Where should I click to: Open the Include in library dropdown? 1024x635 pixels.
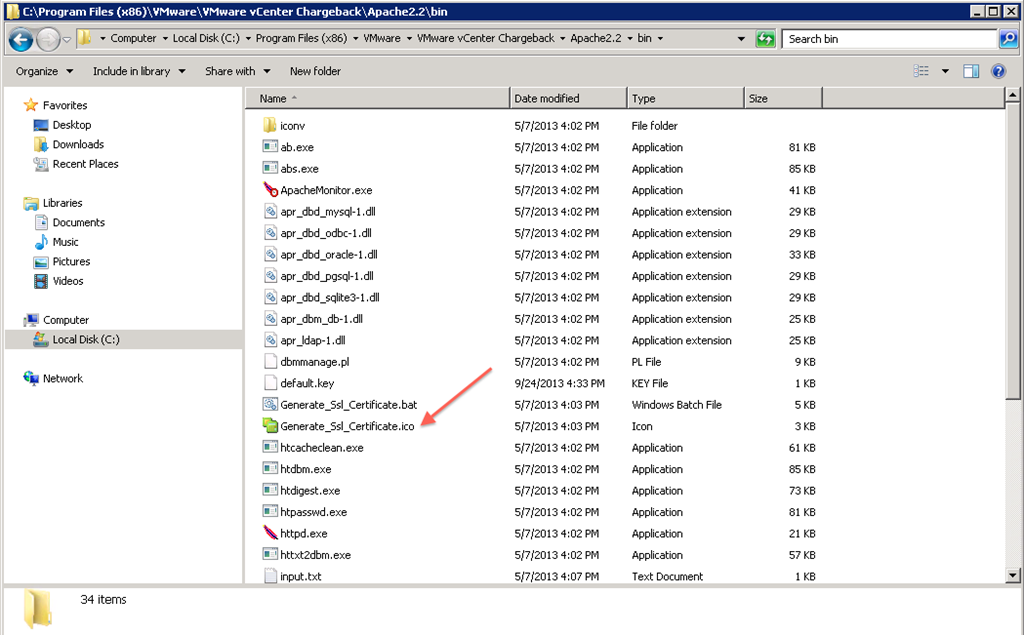tap(139, 71)
